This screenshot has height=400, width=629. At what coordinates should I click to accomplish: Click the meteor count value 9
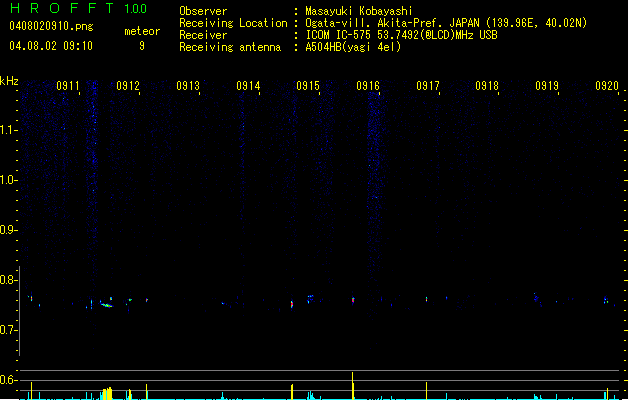pyautogui.click(x=142, y=46)
